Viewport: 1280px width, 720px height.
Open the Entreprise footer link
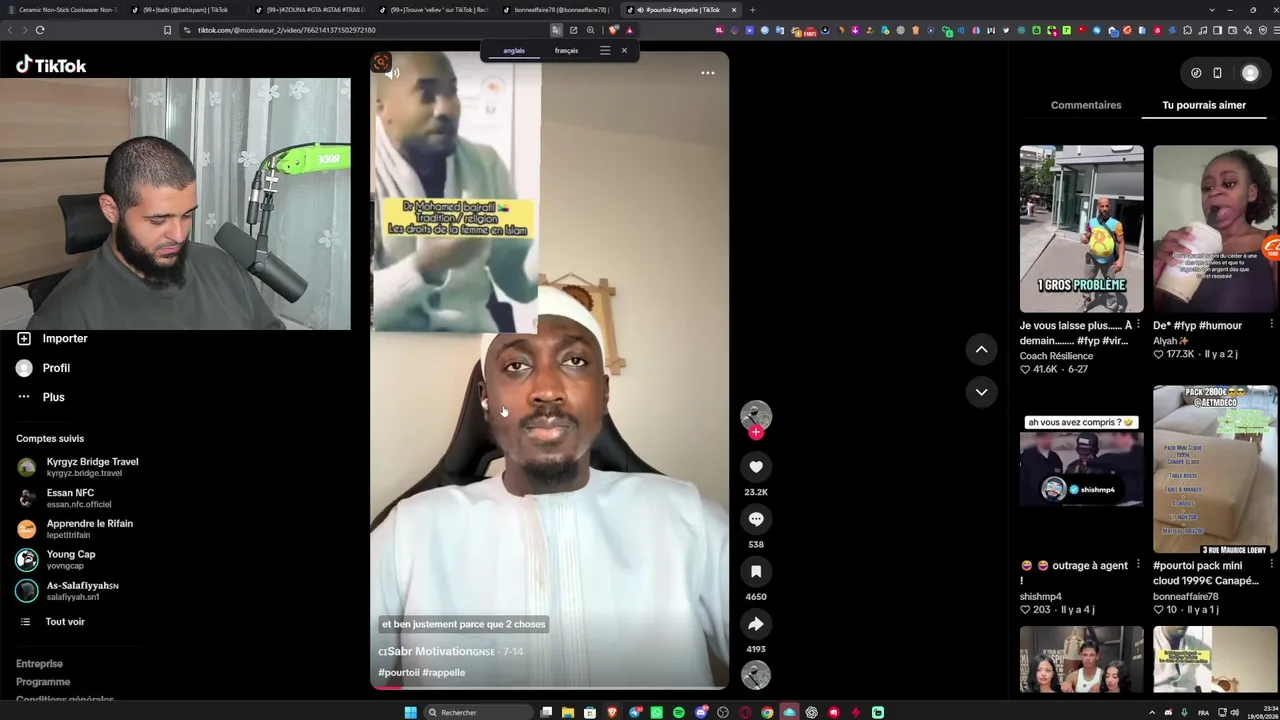(39, 664)
